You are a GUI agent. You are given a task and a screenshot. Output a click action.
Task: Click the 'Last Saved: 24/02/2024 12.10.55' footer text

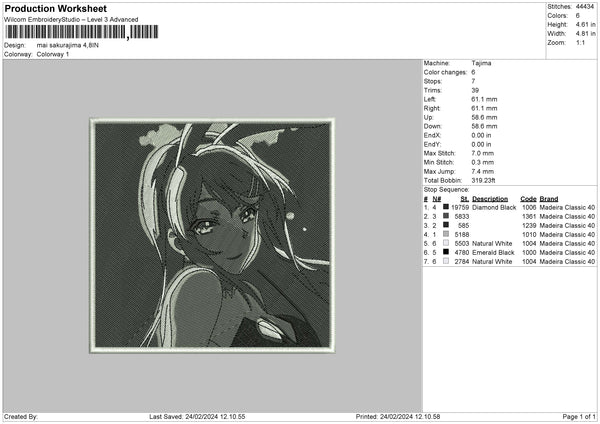(x=197, y=416)
